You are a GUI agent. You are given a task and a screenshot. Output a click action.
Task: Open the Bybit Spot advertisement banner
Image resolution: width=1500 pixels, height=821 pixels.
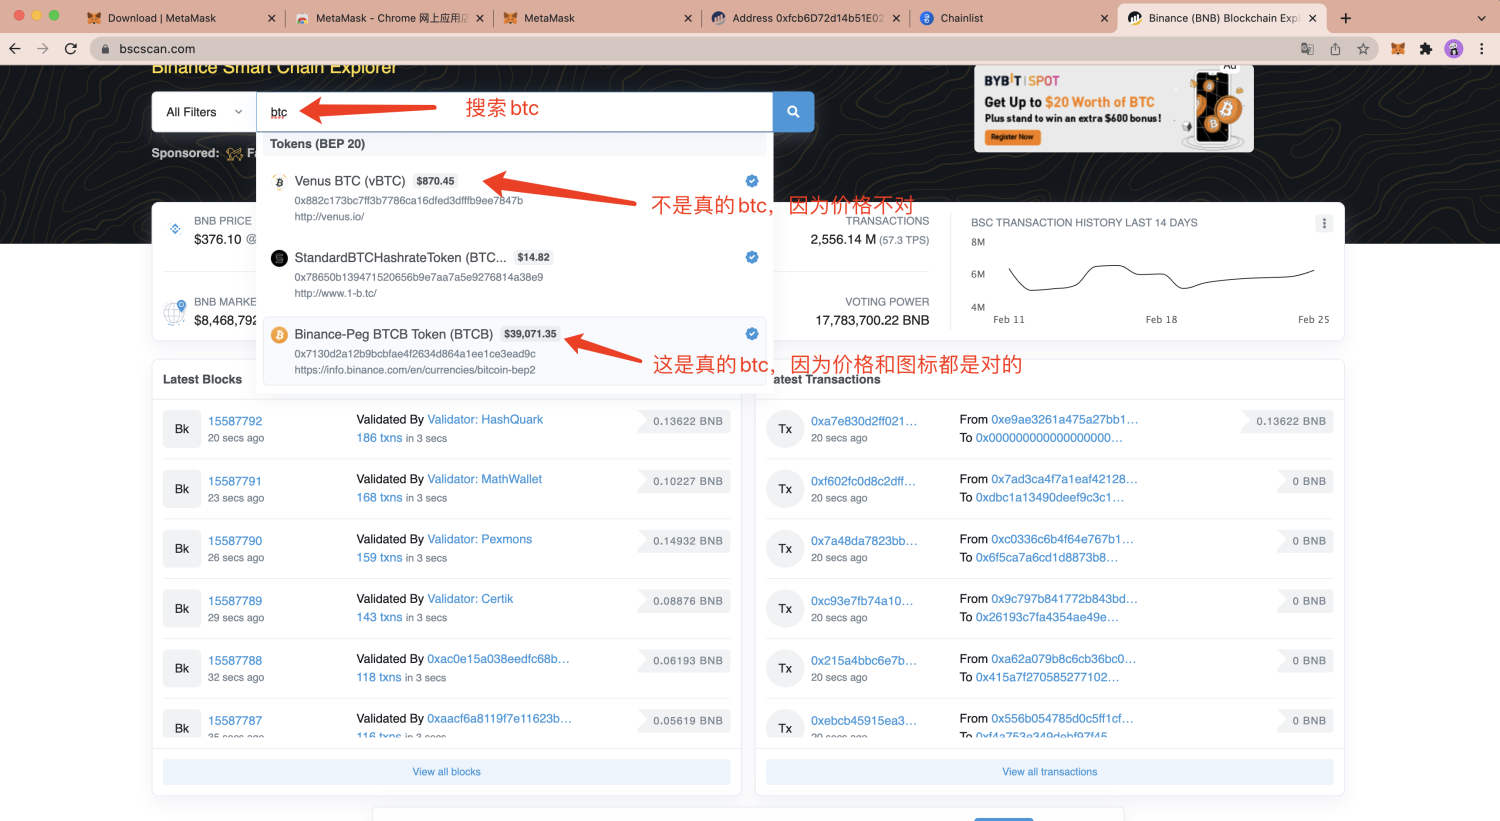tap(1114, 109)
